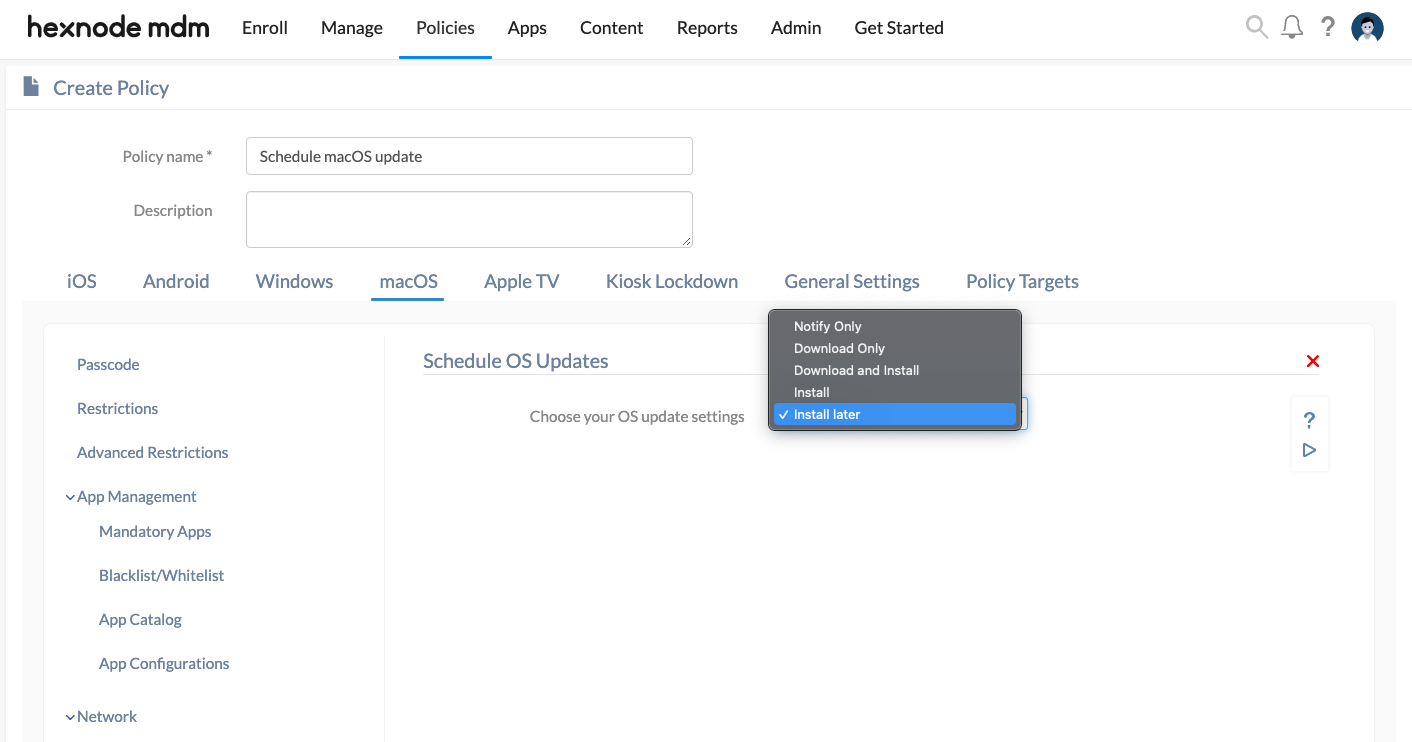Screen dimensions: 1412x742
Task: Open App Configurations in sidebar
Action: pos(164,663)
